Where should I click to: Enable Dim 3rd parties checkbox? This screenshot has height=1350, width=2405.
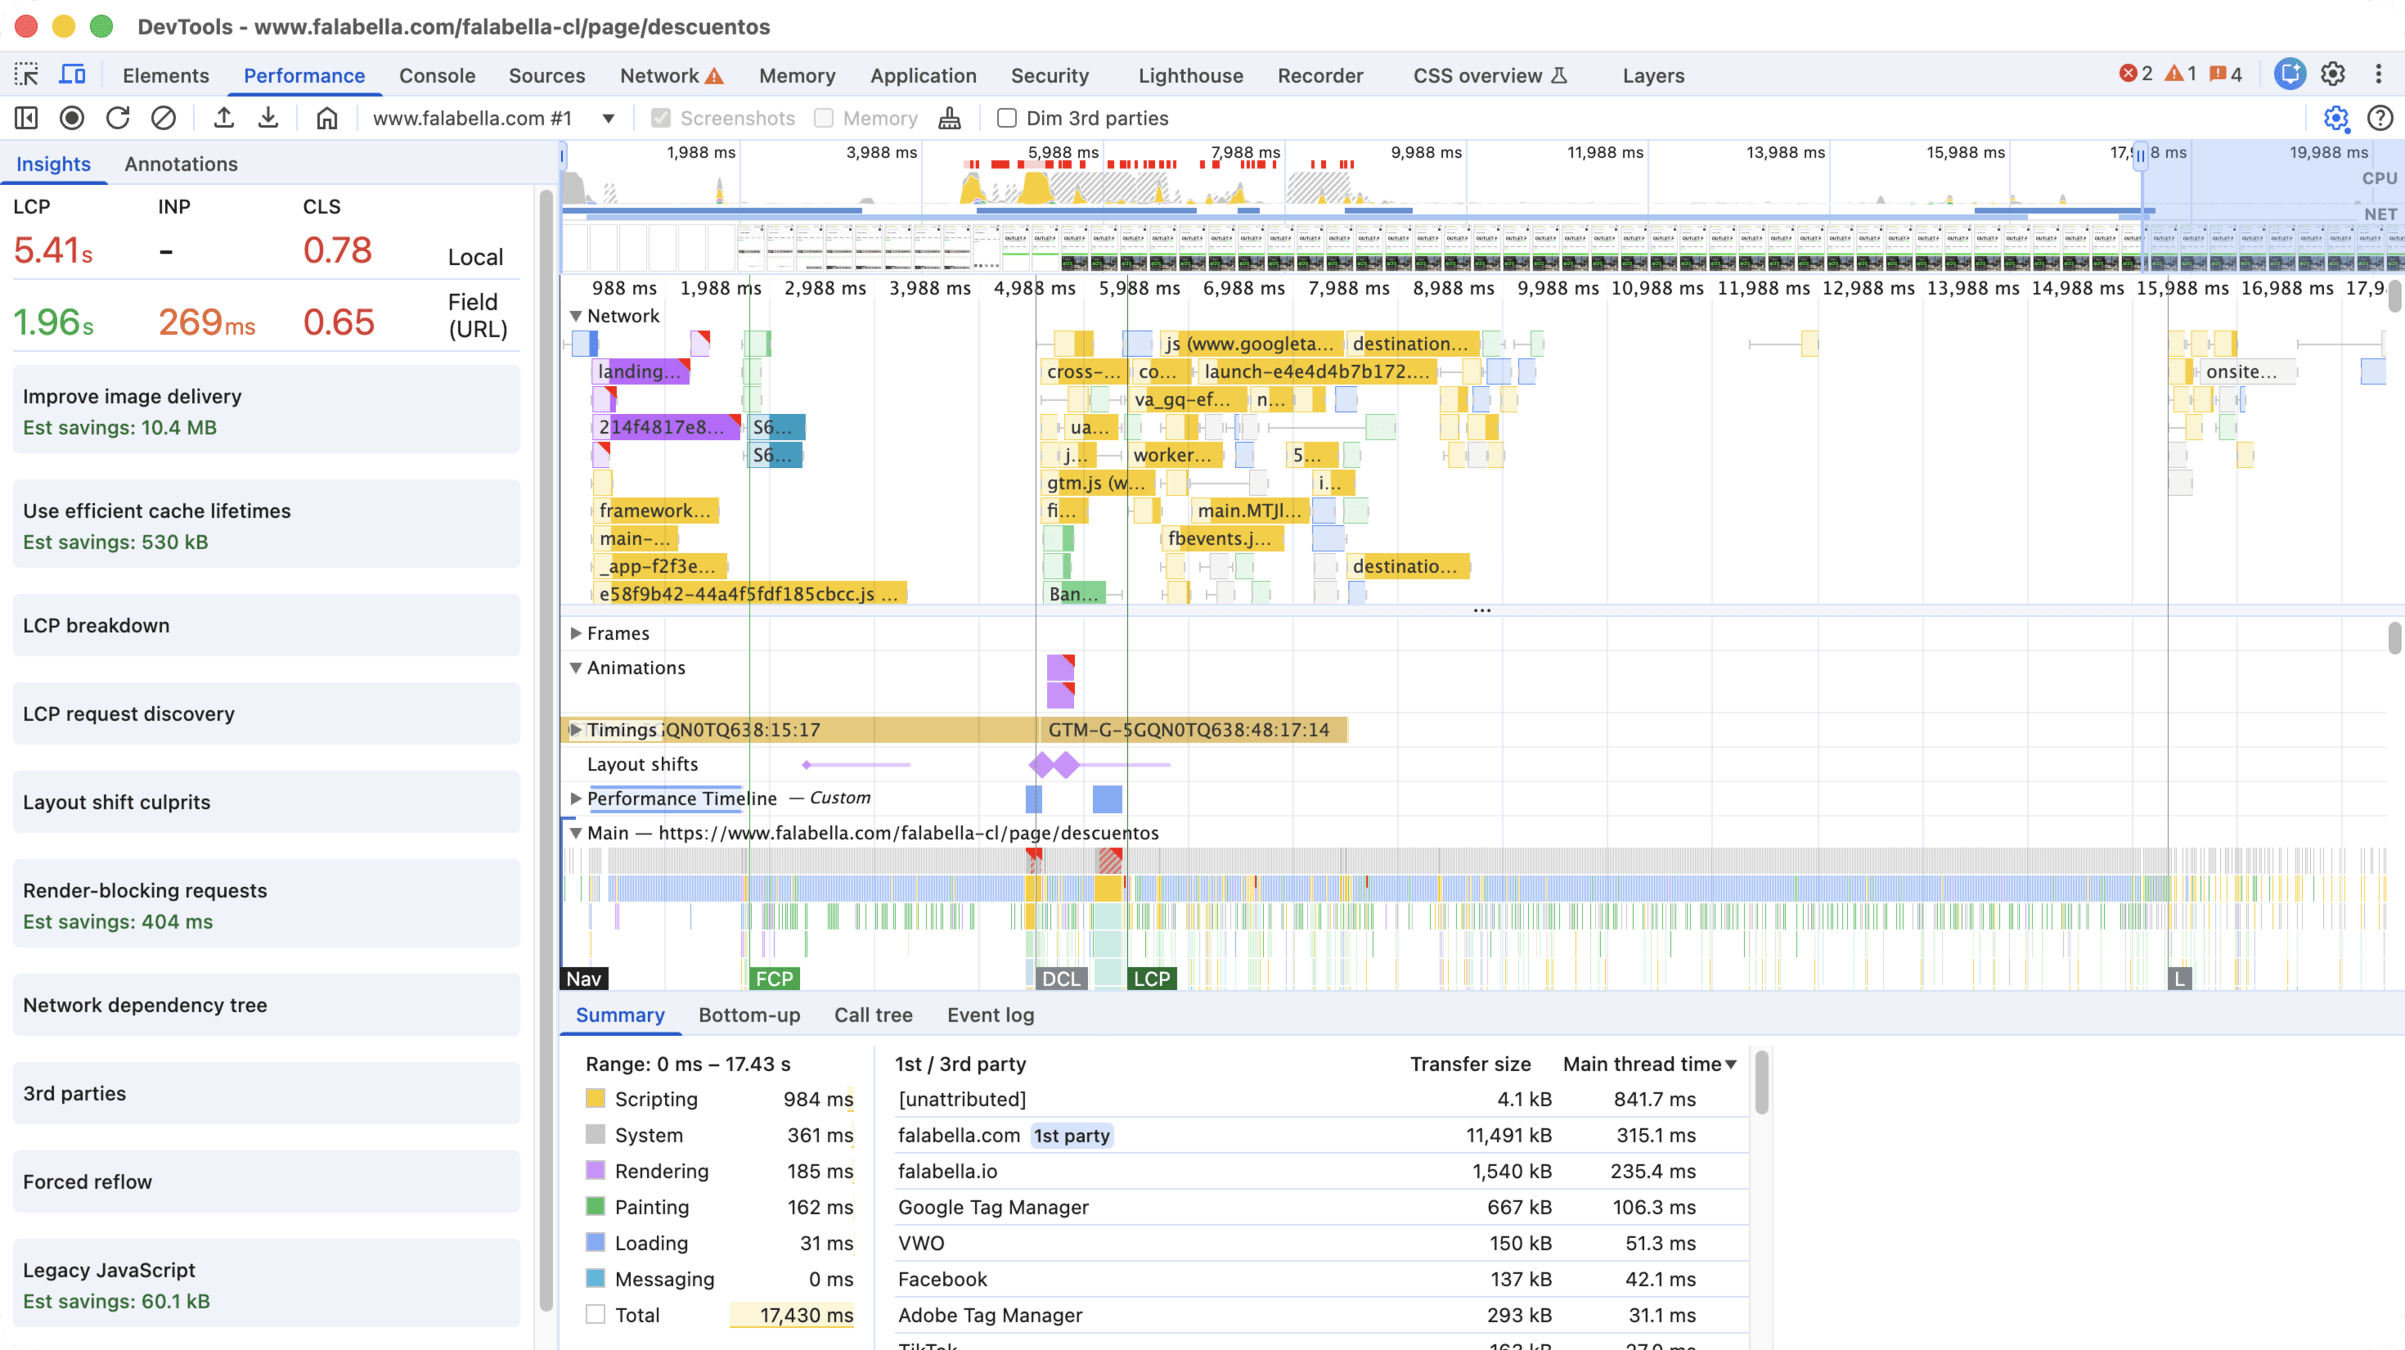click(x=1007, y=118)
